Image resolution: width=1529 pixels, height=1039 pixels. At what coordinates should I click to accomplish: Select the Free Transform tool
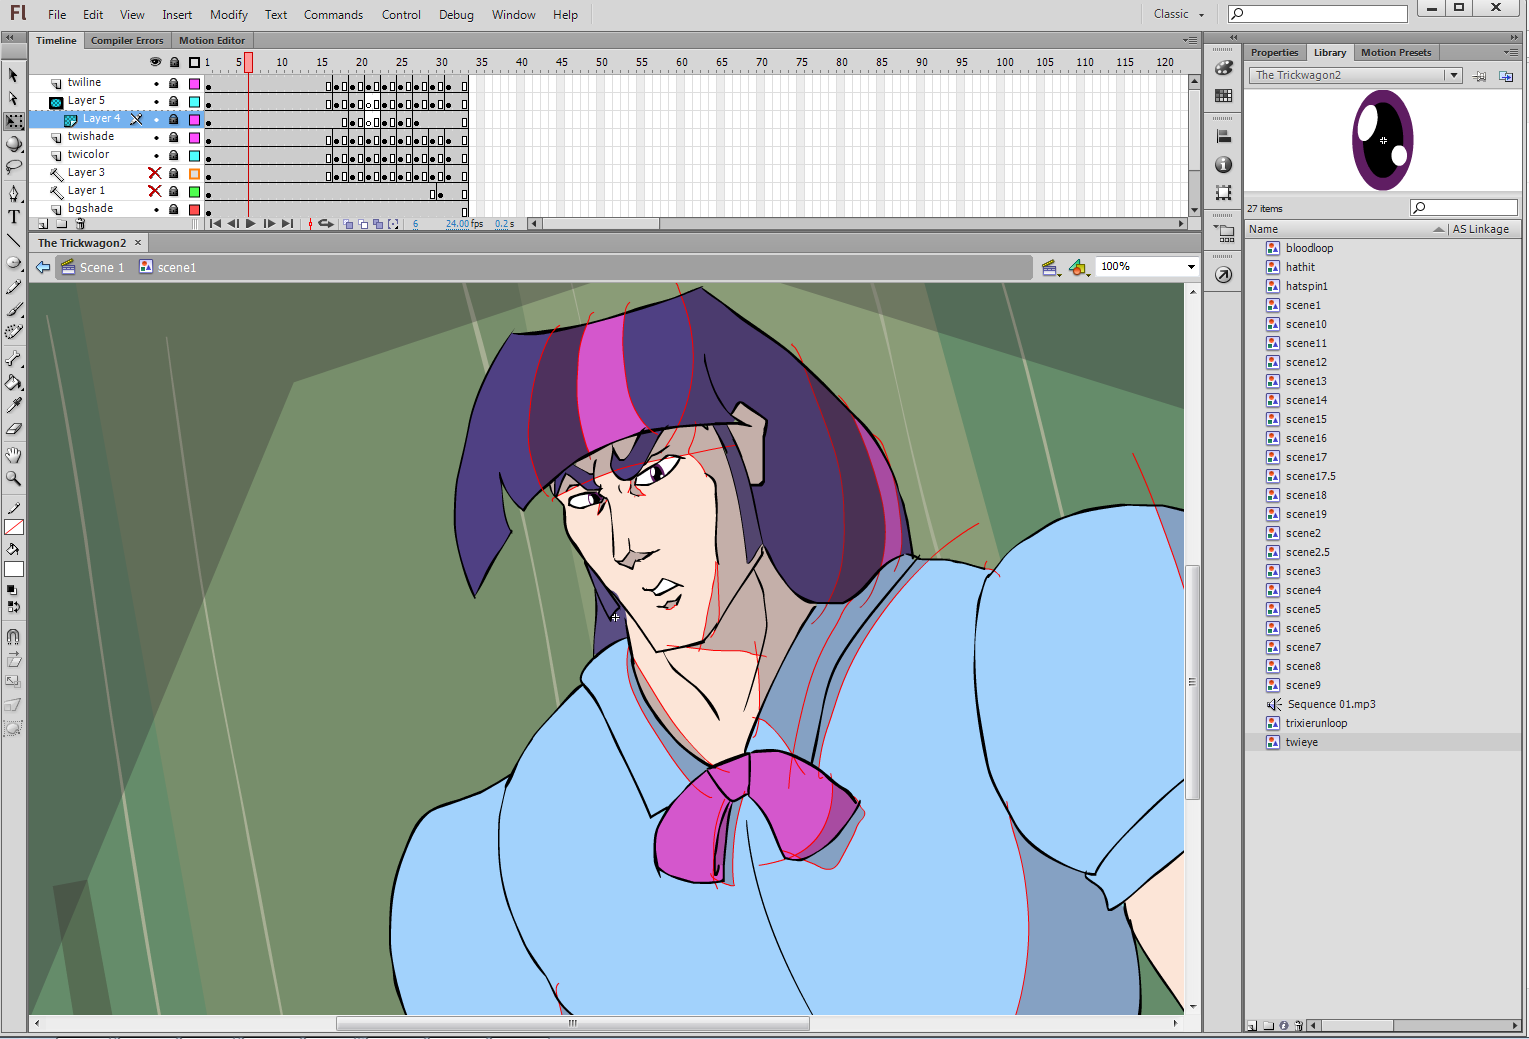pos(13,121)
